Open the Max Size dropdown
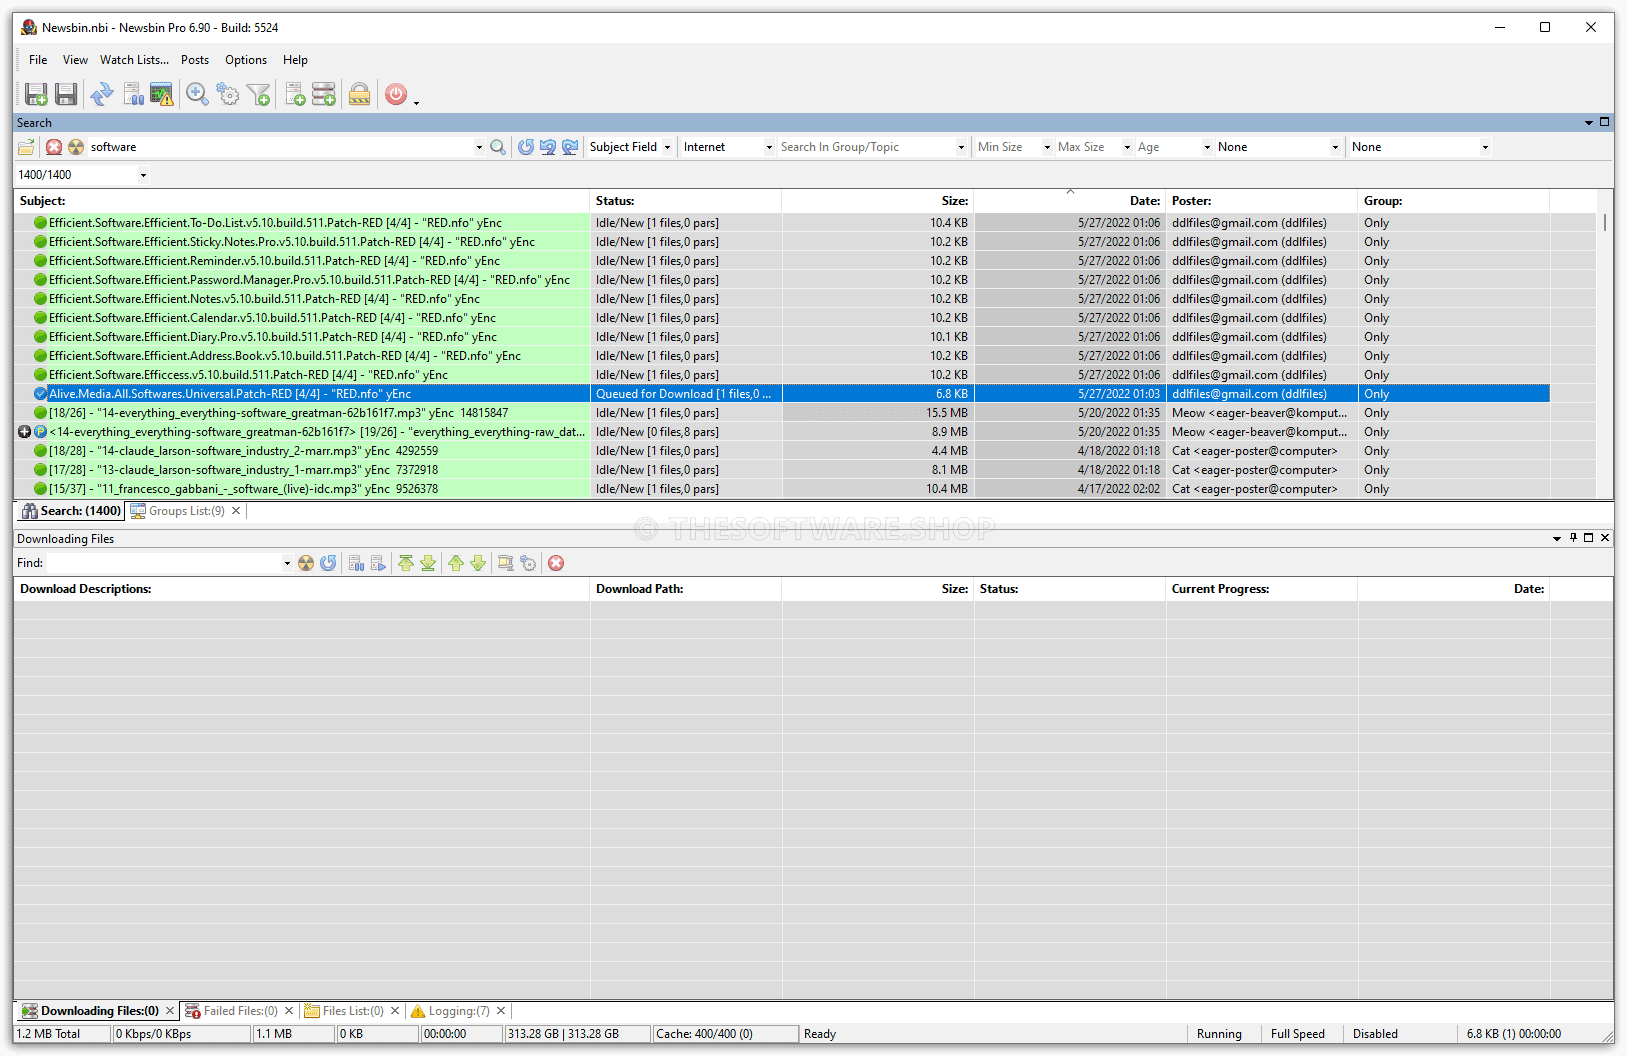The image size is (1627, 1056). (1127, 147)
